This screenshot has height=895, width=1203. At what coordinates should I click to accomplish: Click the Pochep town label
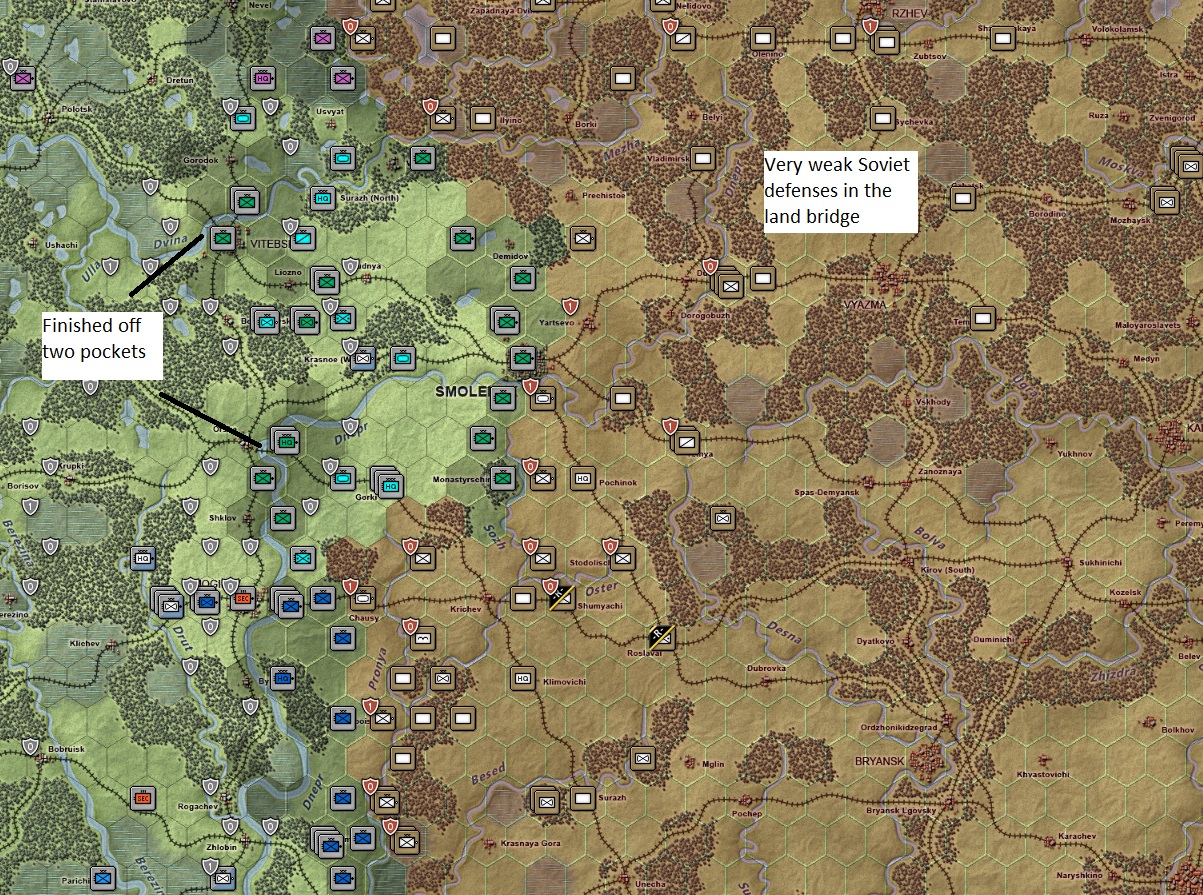(746, 813)
